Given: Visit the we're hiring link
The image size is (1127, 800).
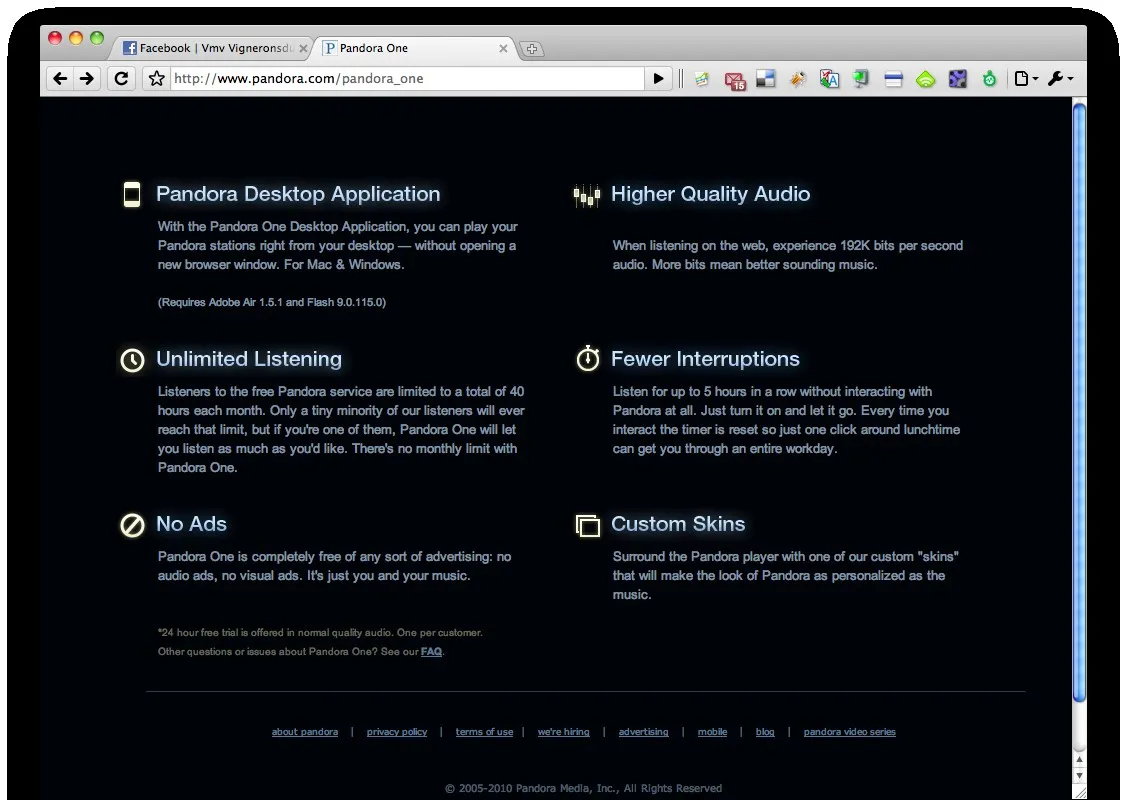Looking at the screenshot, I should click(564, 732).
